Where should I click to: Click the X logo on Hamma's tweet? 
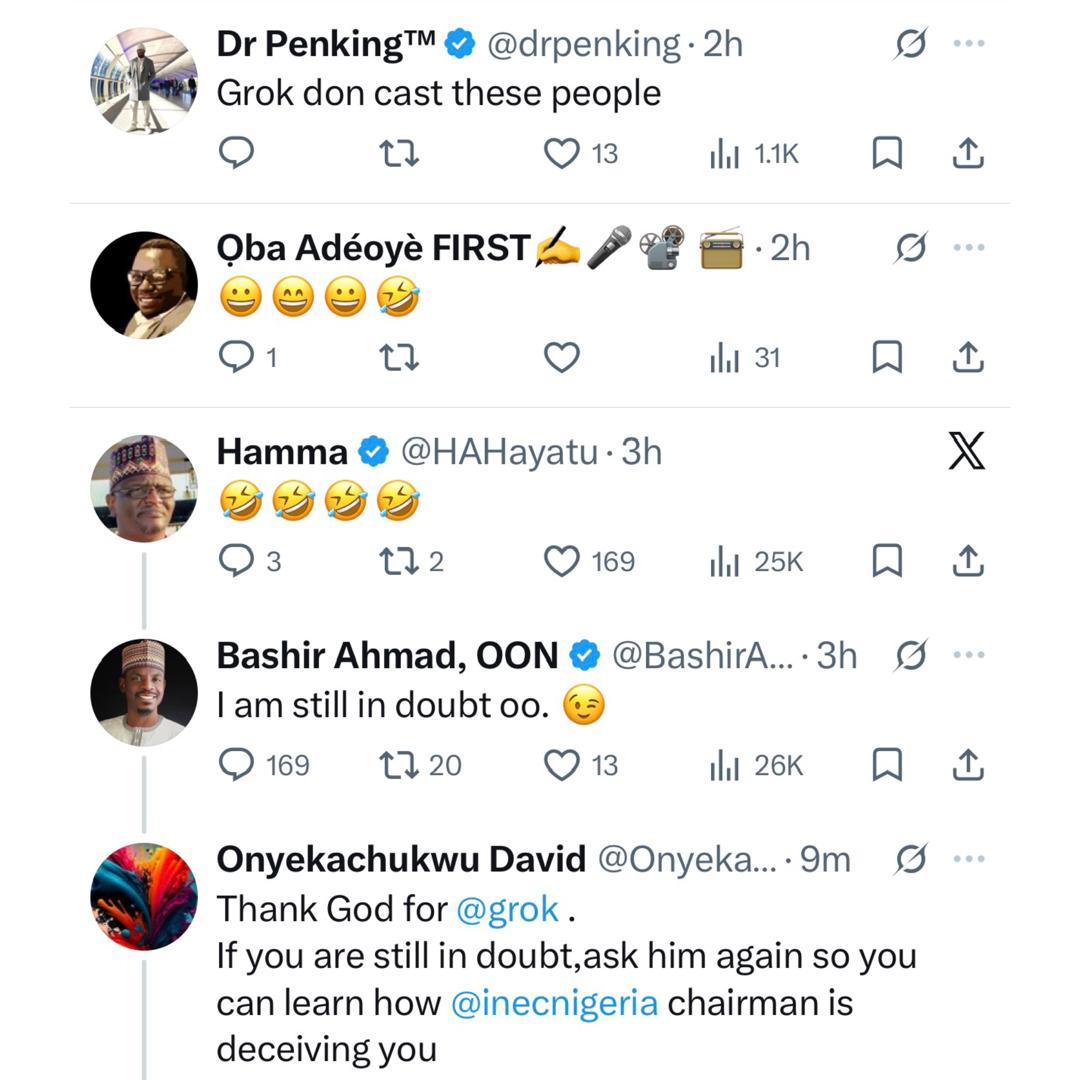coord(967,452)
